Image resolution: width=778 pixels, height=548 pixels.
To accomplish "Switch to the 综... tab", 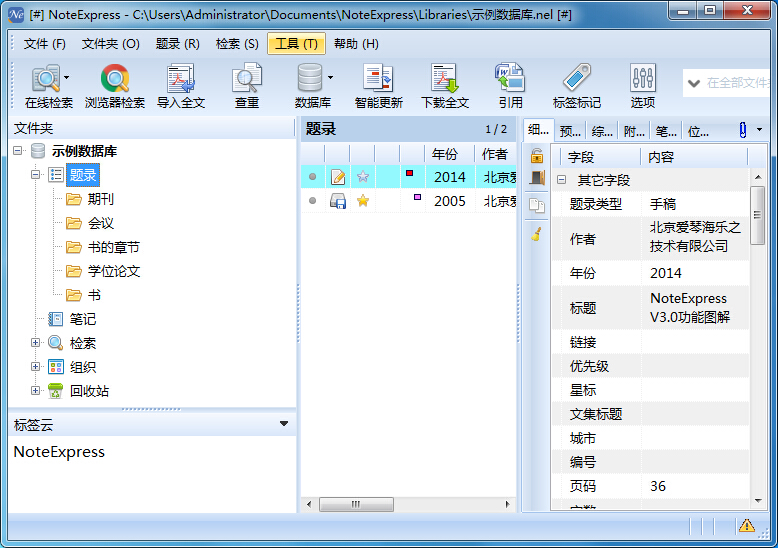I will pos(602,132).
